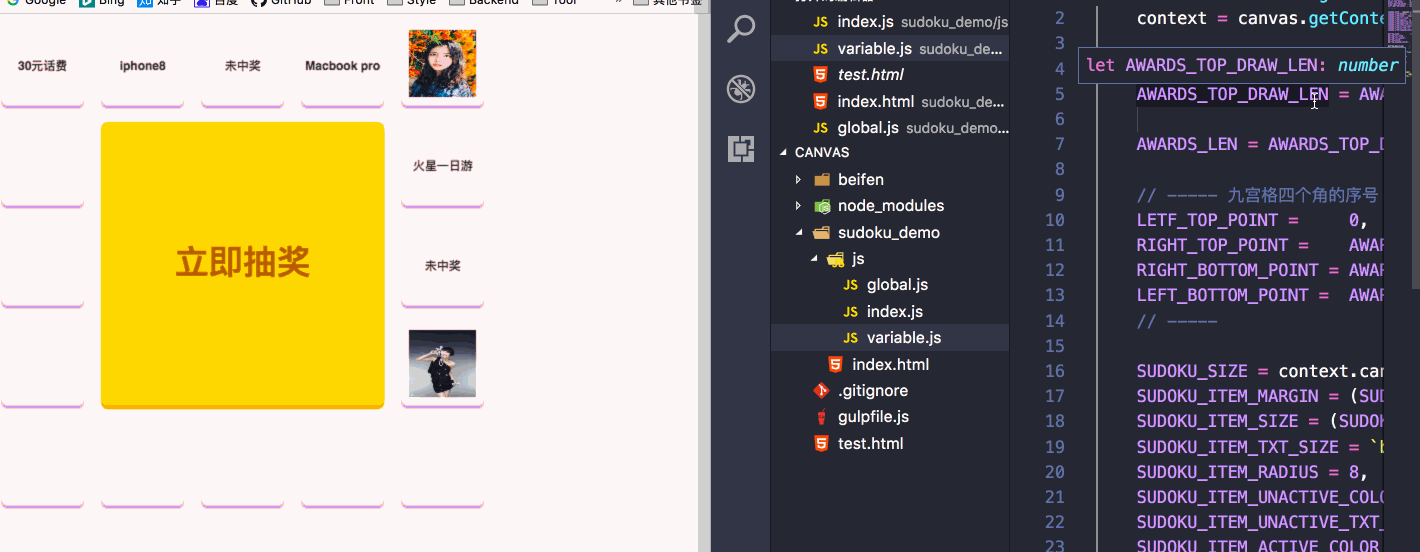This screenshot has height=552, width=1420.
Task: Click LEFT_BOTTOM_POINT in the code
Action: [1222, 295]
